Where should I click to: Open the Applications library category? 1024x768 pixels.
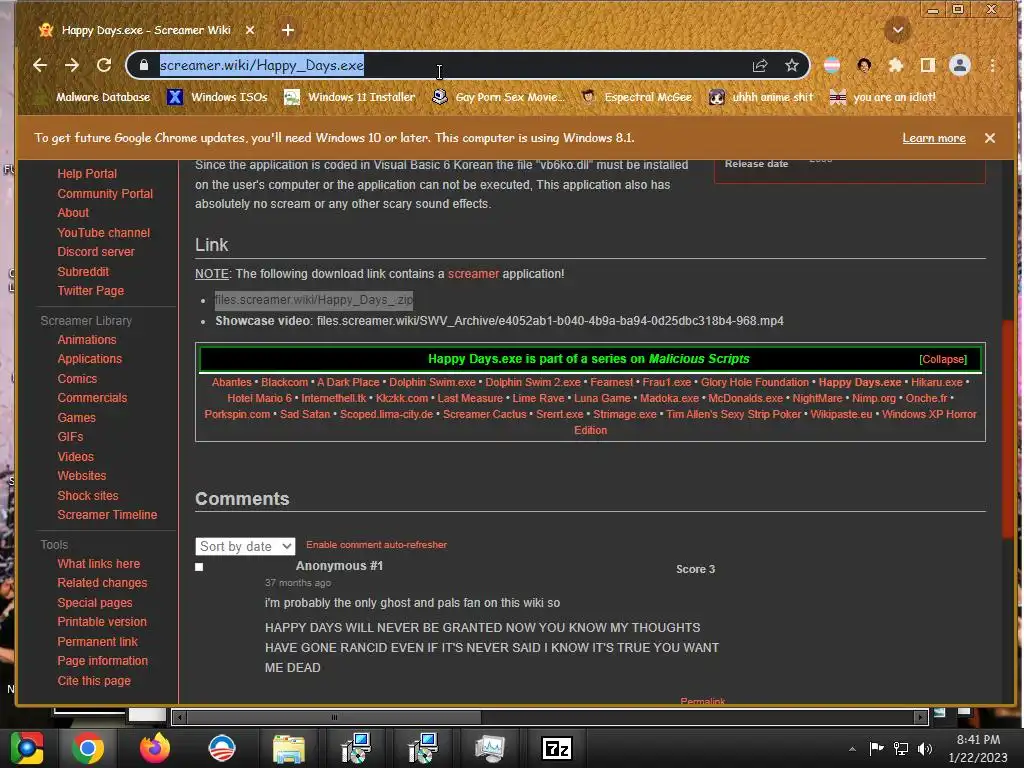(x=89, y=359)
